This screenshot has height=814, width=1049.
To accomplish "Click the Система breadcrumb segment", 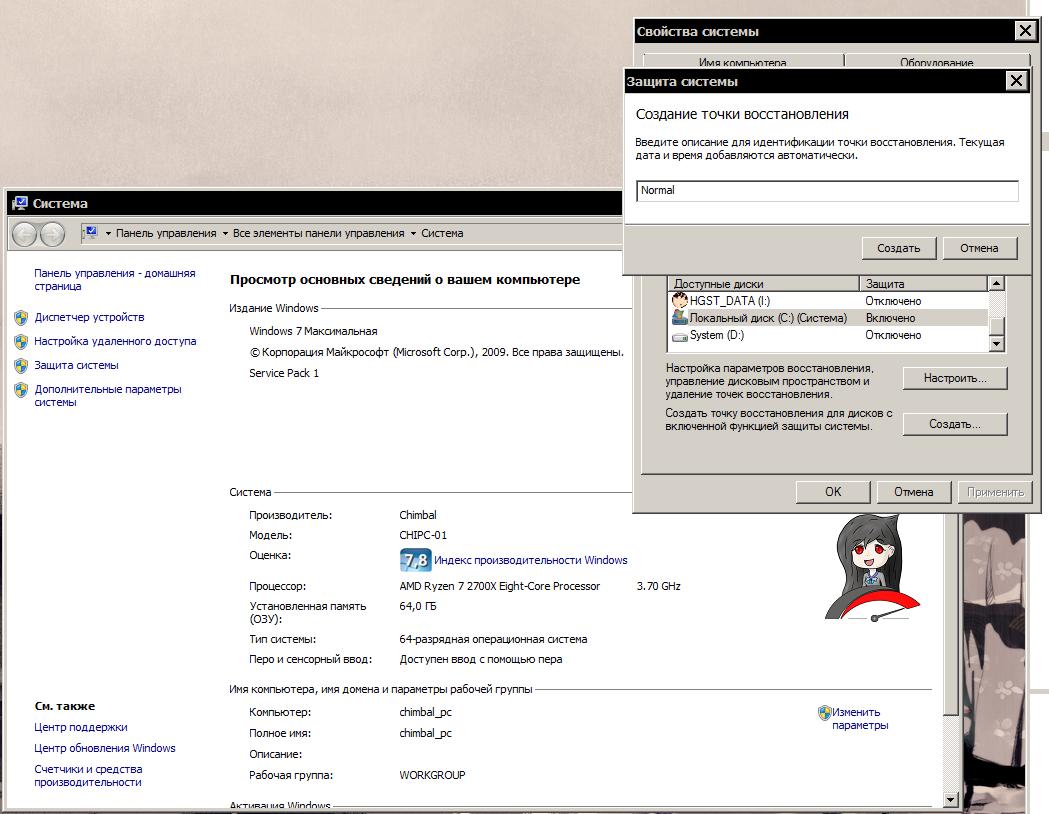I will 442,233.
